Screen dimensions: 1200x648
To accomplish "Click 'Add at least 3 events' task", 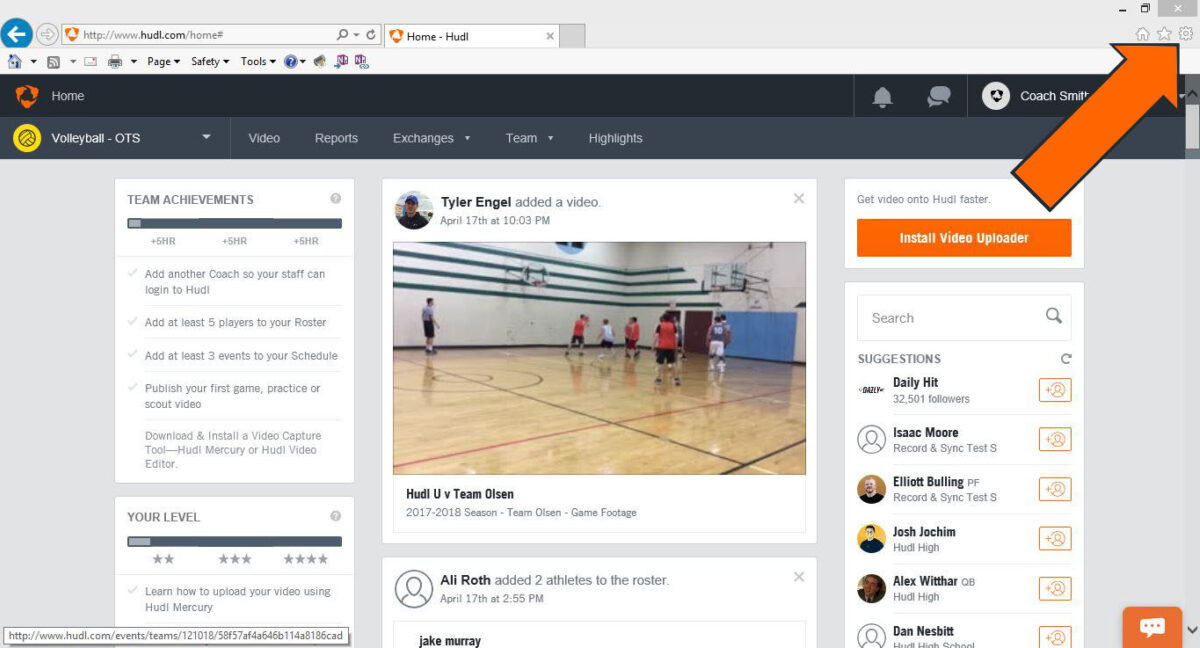I will point(241,355).
